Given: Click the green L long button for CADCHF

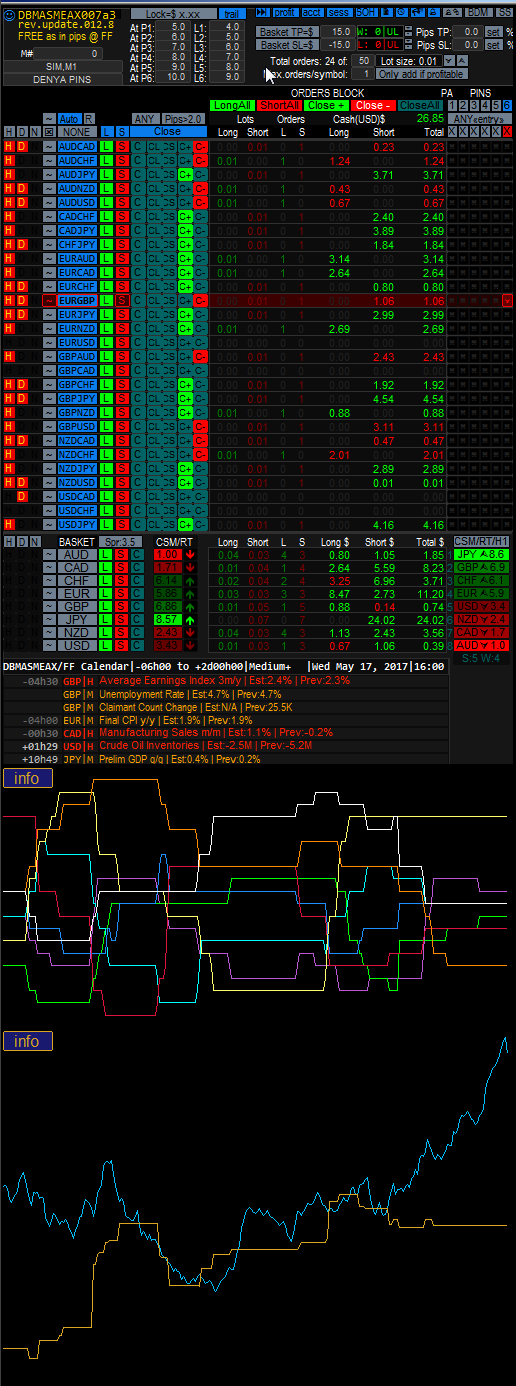Looking at the screenshot, I should pos(107,216).
